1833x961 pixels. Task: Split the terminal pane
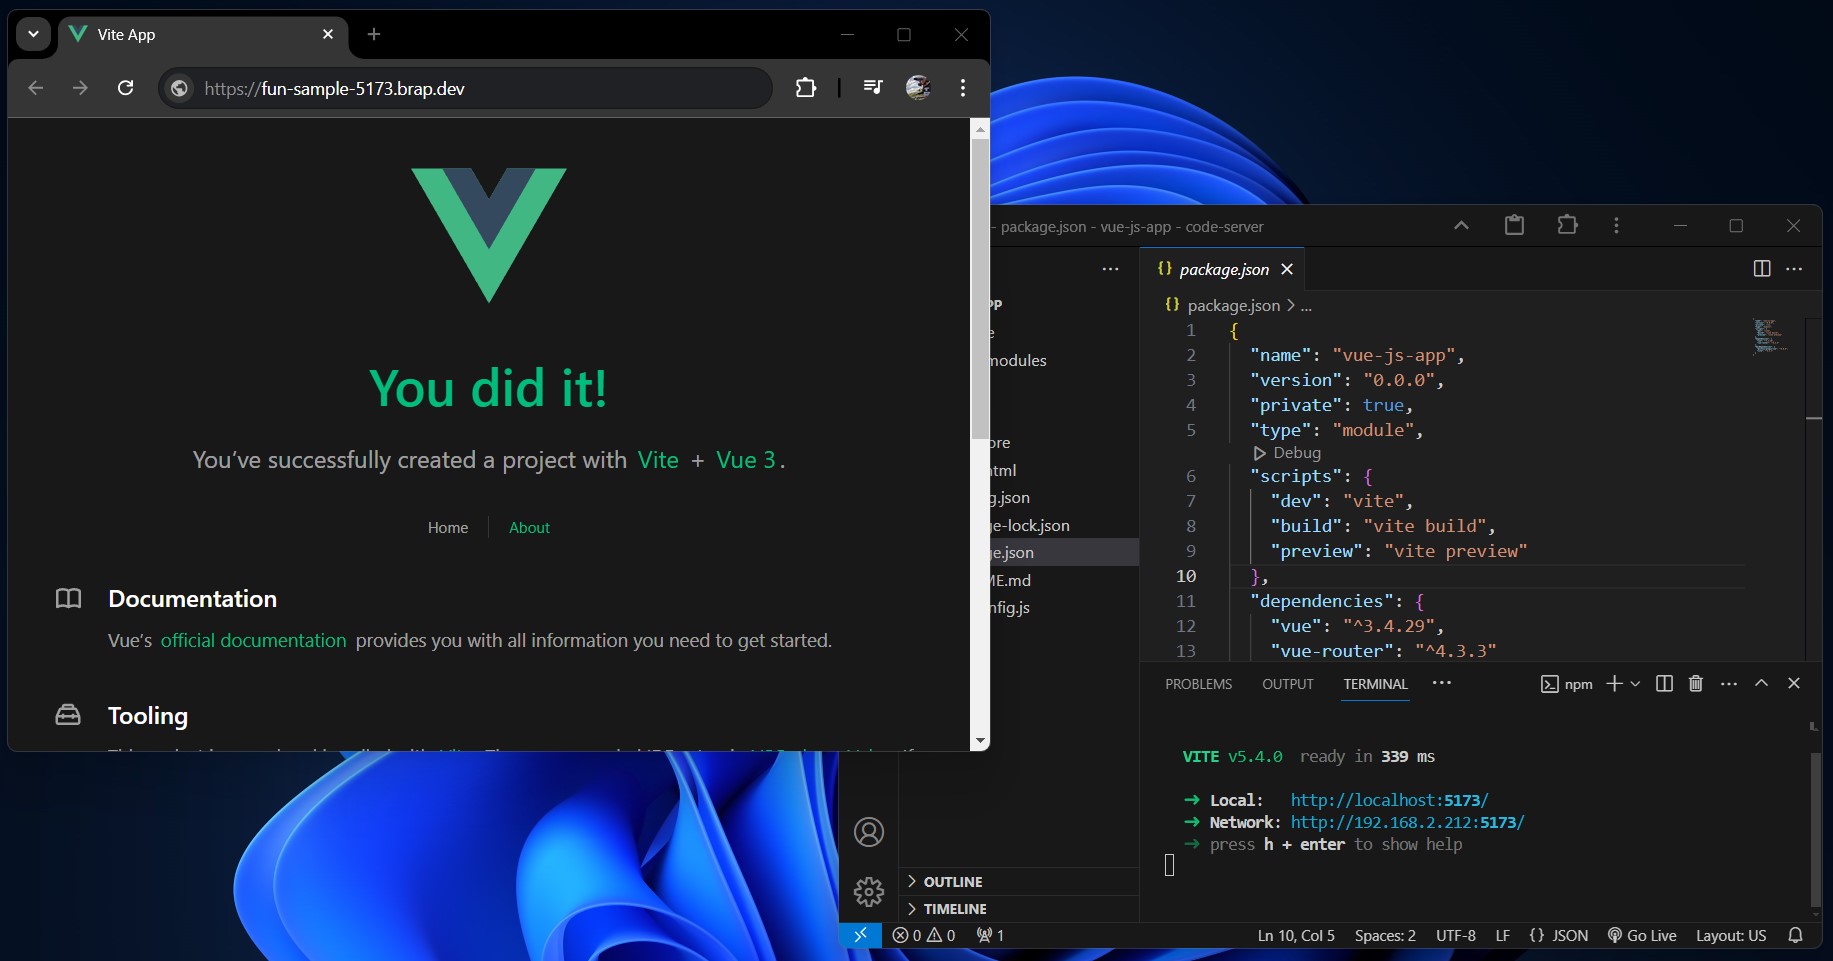click(x=1663, y=683)
